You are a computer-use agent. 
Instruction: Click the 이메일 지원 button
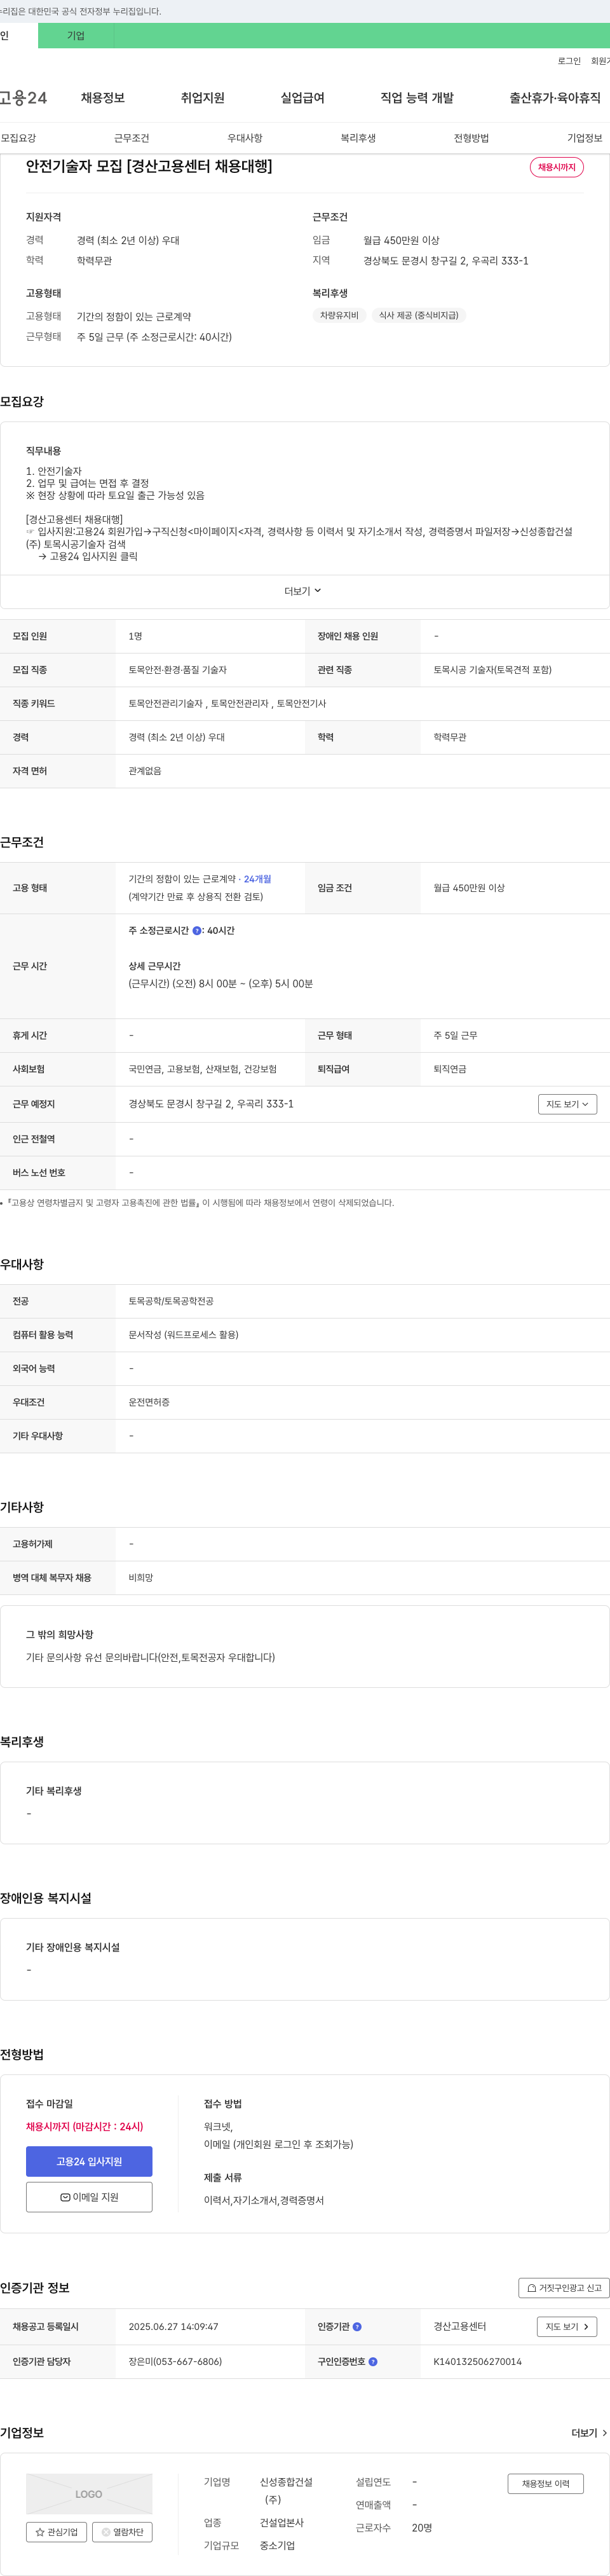pos(89,2197)
